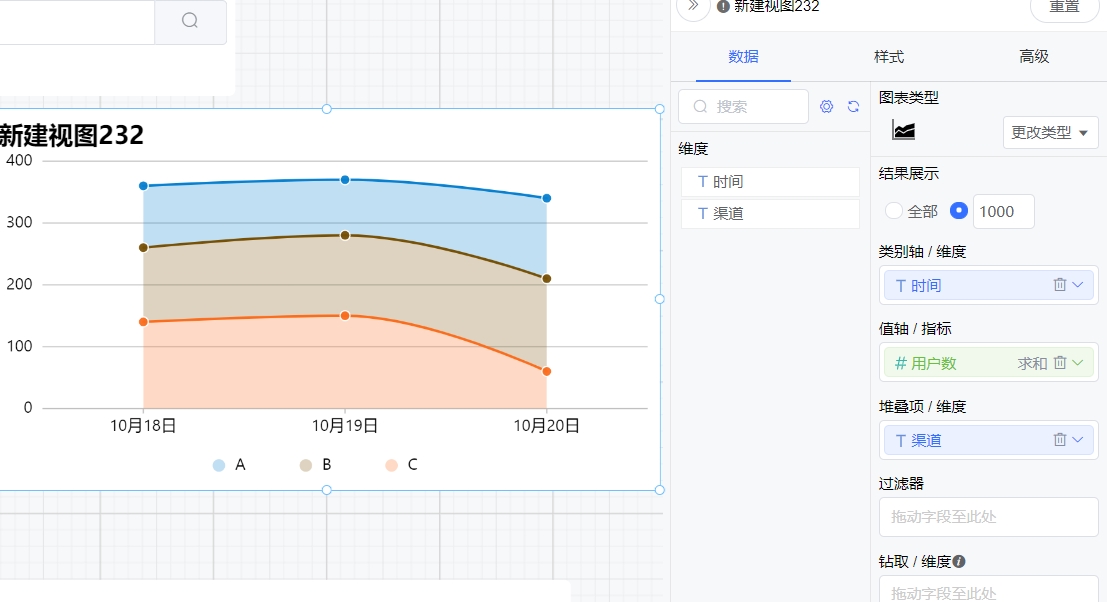
Task: Click the stacked area chart type icon
Action: pos(903,131)
